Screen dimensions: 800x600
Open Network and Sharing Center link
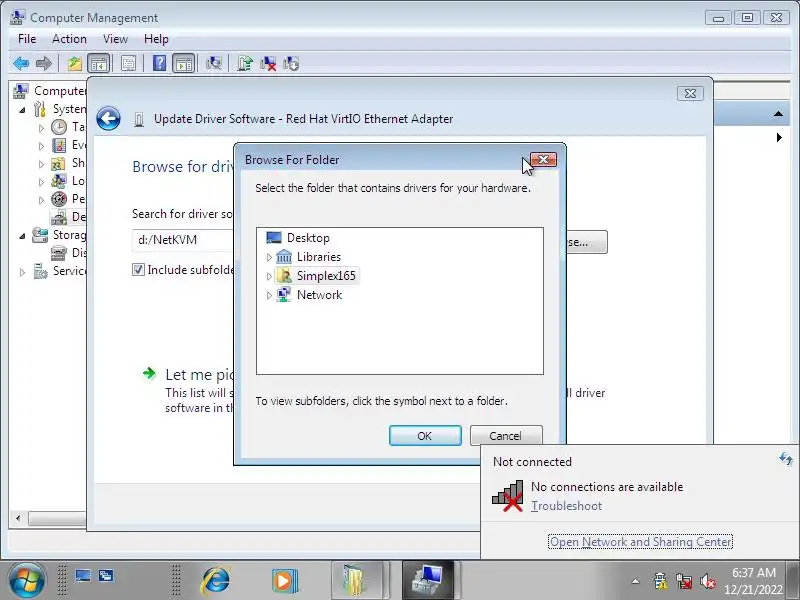640,541
